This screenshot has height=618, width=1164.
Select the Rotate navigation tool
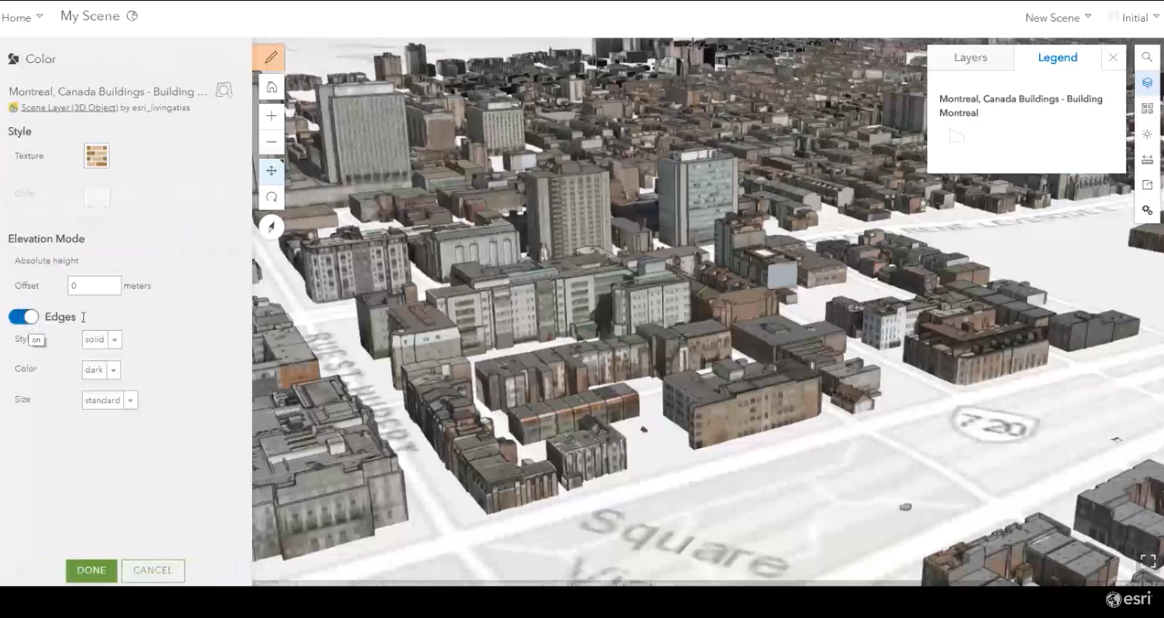click(270, 197)
